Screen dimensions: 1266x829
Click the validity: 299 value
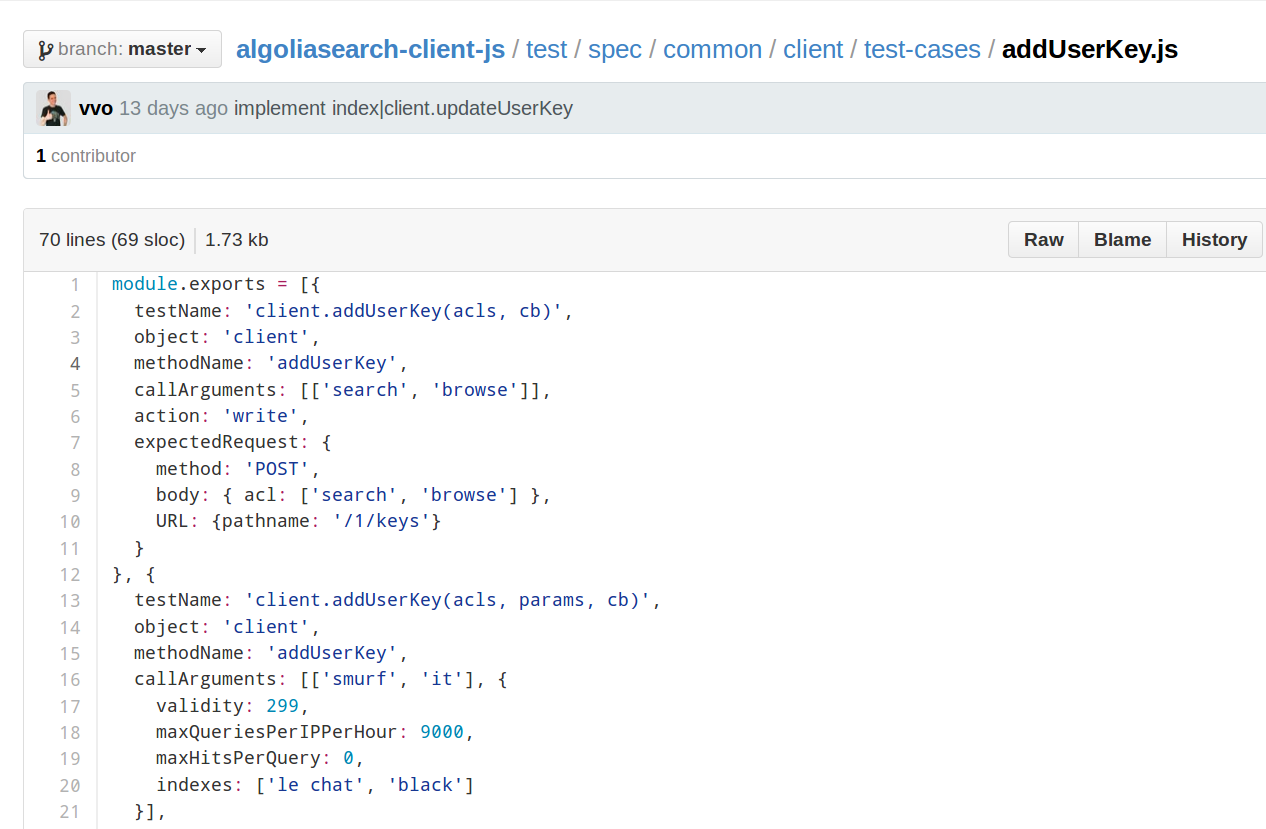(x=283, y=706)
